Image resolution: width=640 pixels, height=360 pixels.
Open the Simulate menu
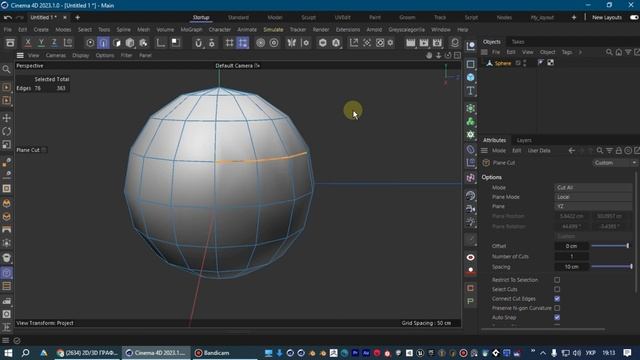[273, 30]
